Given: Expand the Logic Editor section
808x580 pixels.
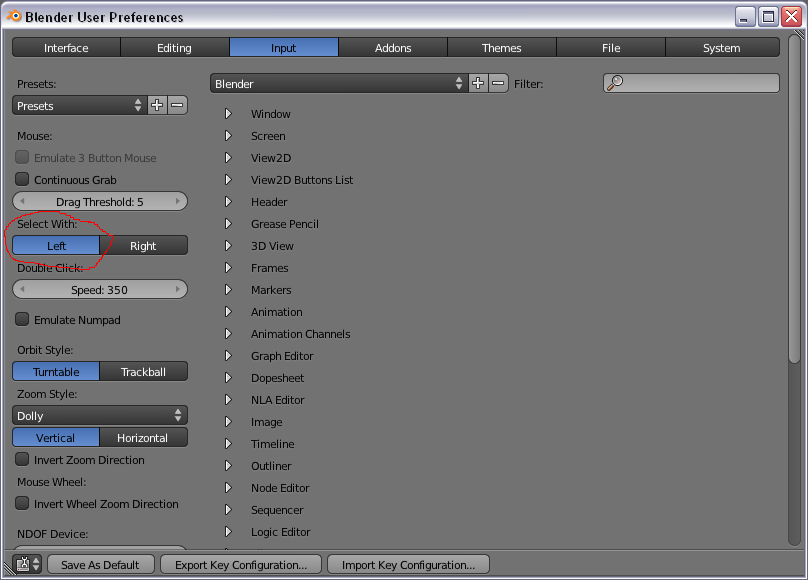Looking at the screenshot, I should pyautogui.click(x=228, y=532).
